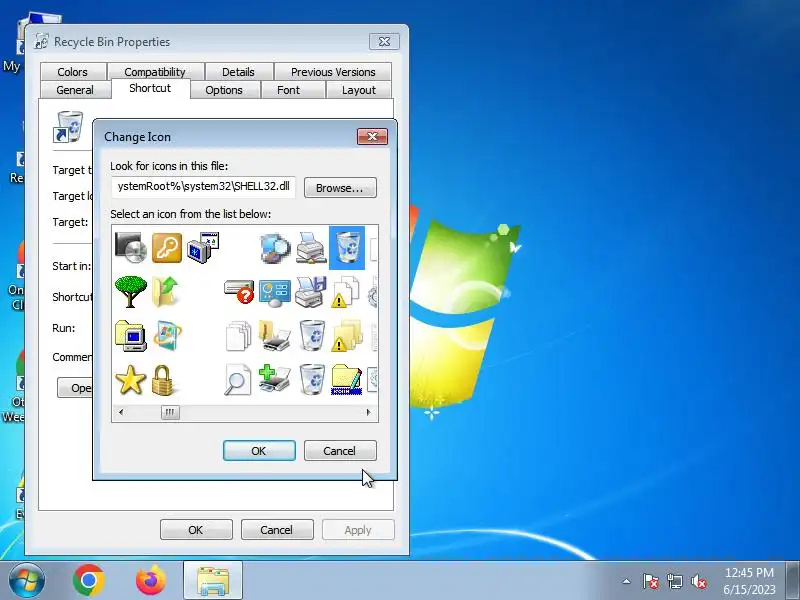The height and width of the screenshot is (600, 800).
Task: Click Browse... for icon file
Action: pos(340,188)
